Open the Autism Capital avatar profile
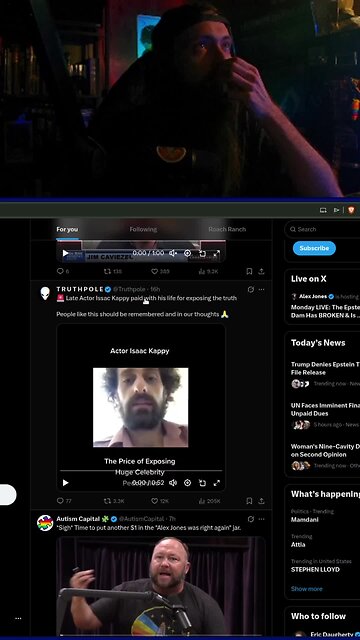The height and width of the screenshot is (640, 360). coord(45,523)
